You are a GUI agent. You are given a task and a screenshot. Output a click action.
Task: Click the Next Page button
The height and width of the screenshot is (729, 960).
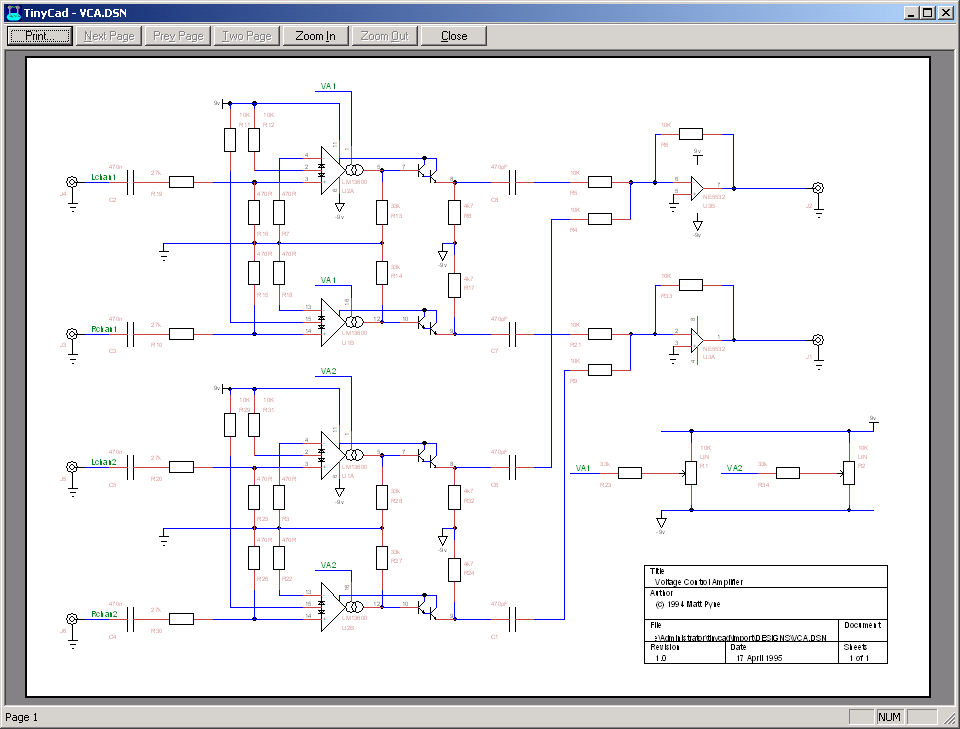[x=109, y=36]
